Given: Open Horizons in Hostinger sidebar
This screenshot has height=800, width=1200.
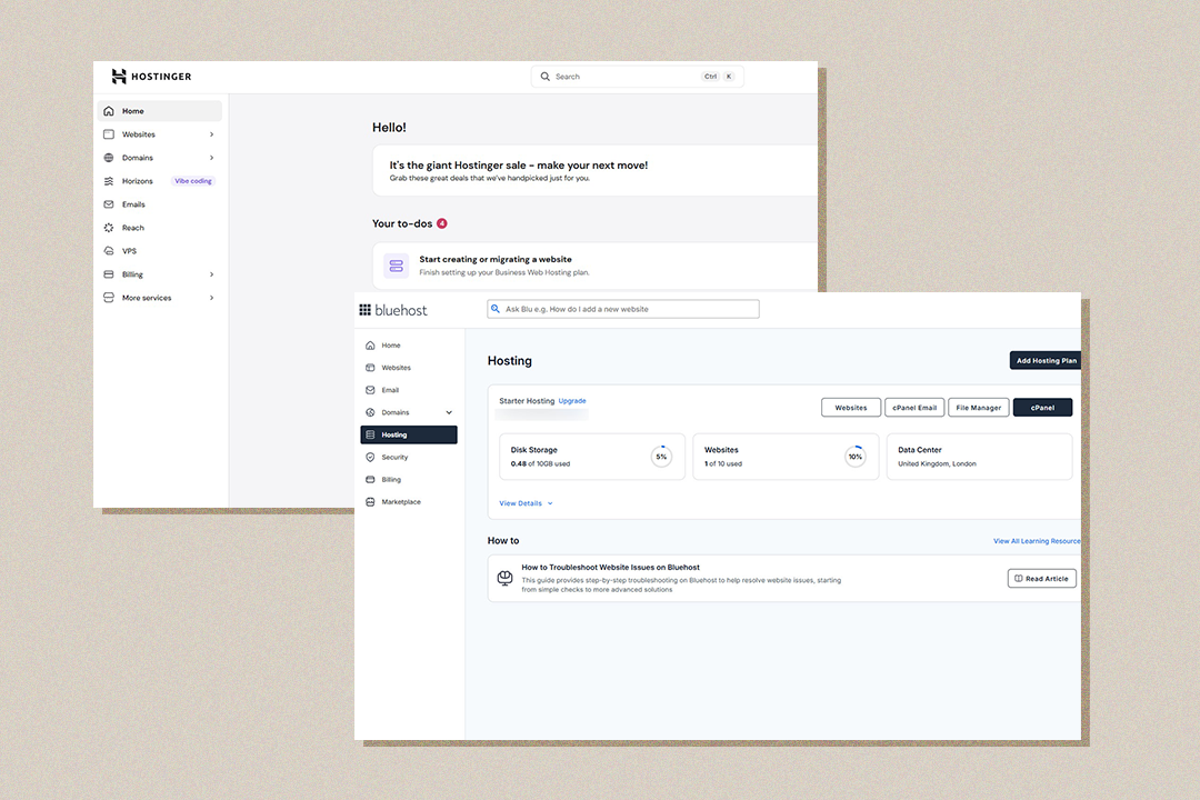Looking at the screenshot, I should pyautogui.click(x=160, y=181).
